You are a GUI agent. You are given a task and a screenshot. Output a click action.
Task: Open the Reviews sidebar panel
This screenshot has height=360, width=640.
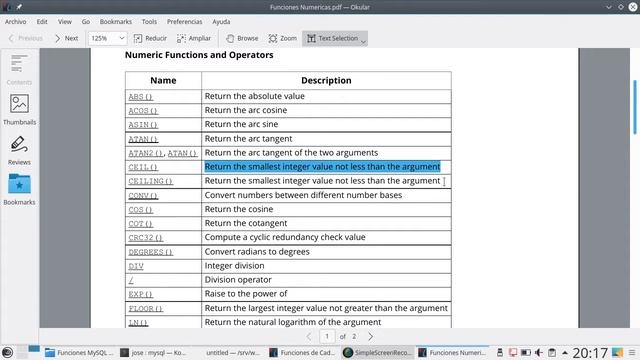(19, 150)
